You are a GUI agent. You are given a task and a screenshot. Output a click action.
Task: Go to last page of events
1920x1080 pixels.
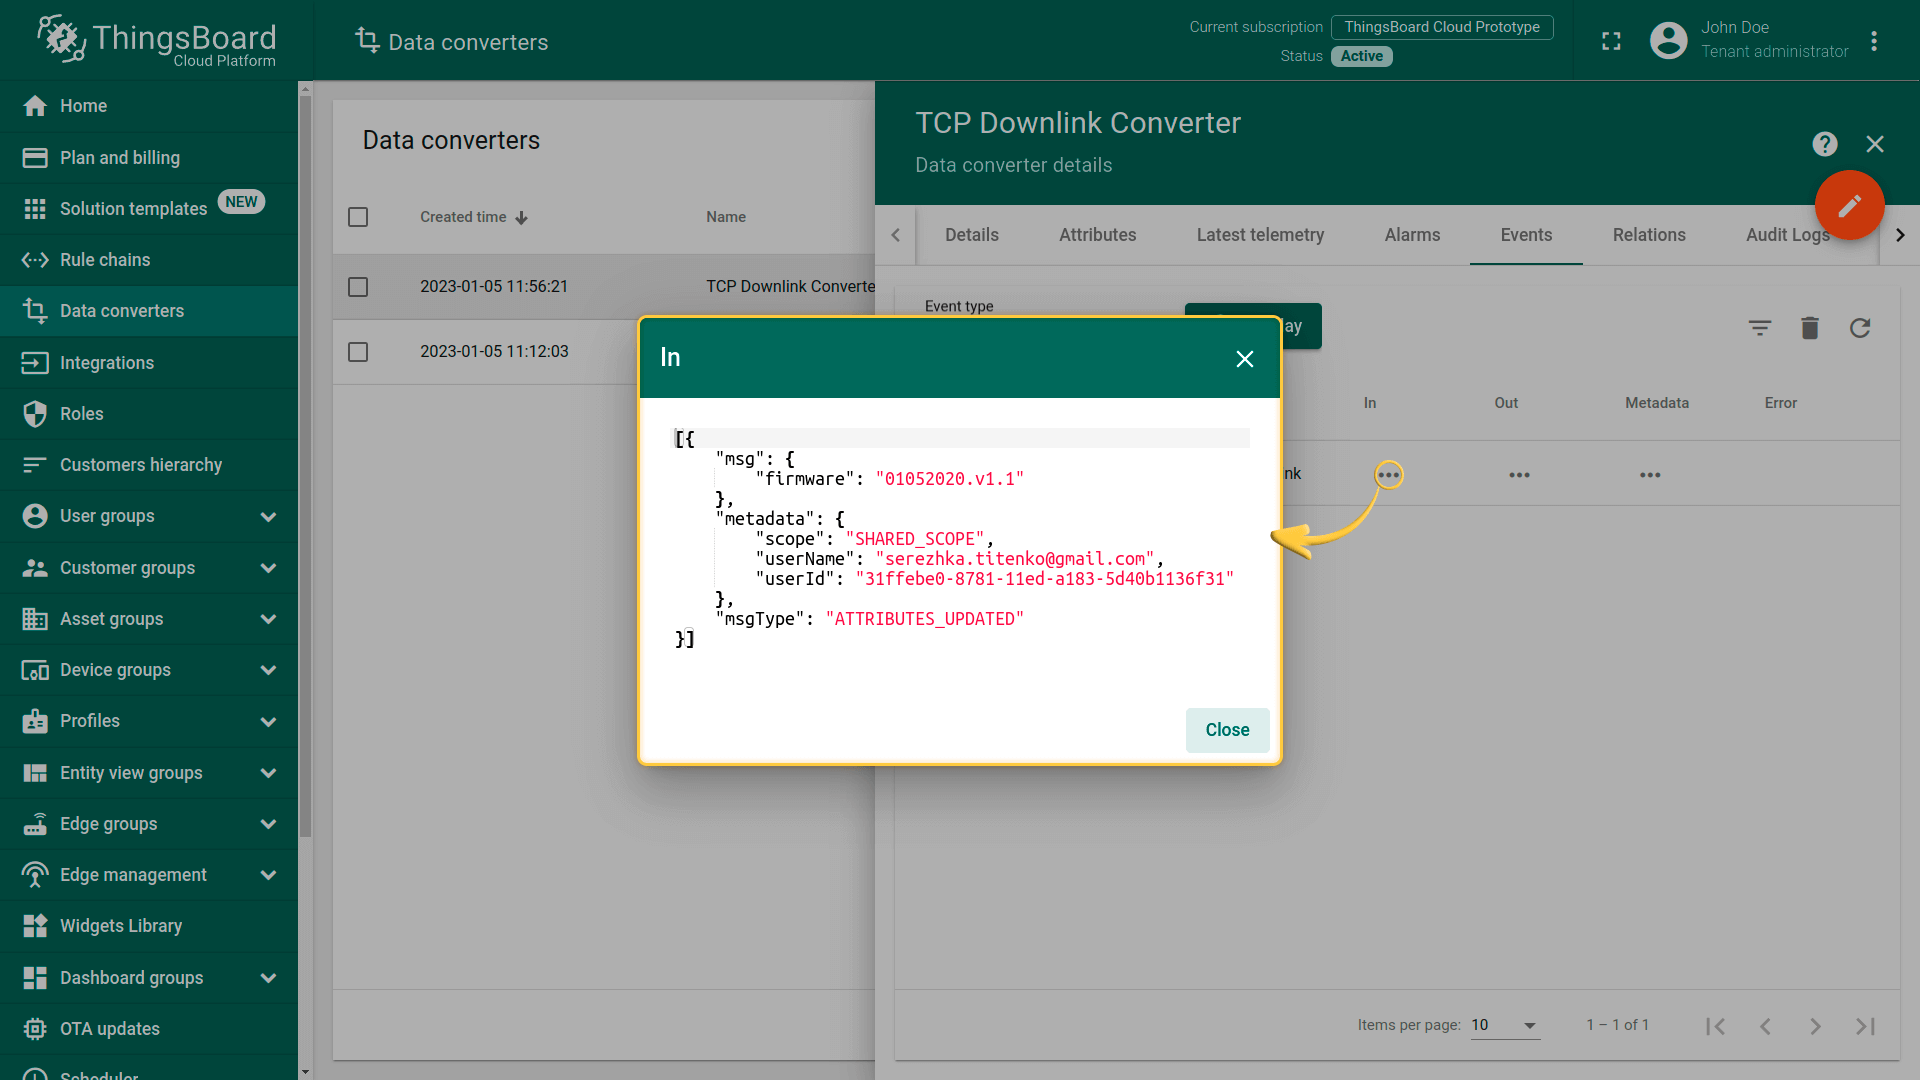1866,1026
